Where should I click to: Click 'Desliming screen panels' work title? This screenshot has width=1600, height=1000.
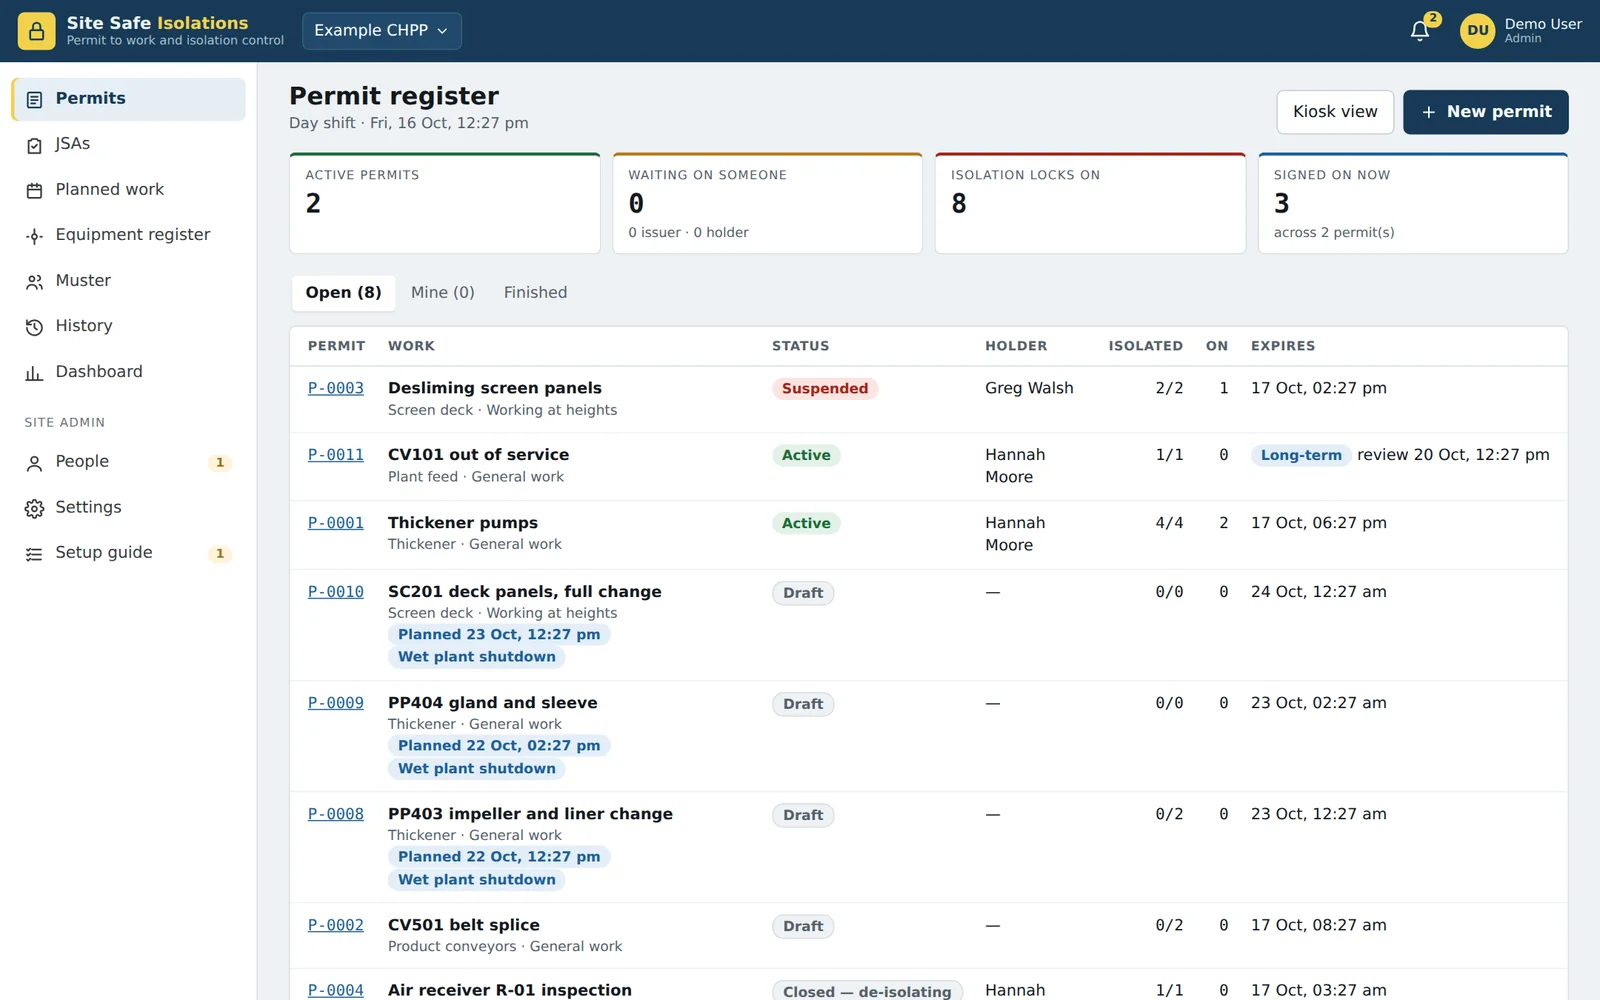pos(495,388)
